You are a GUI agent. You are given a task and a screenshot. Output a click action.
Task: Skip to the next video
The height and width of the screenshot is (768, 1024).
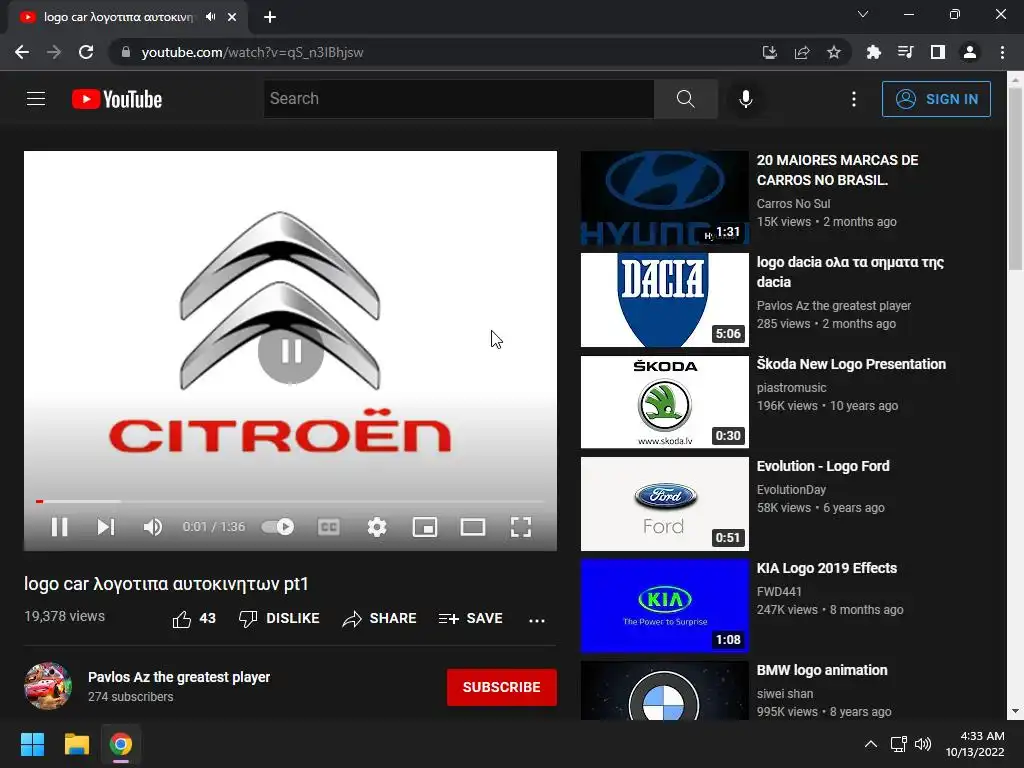106,527
